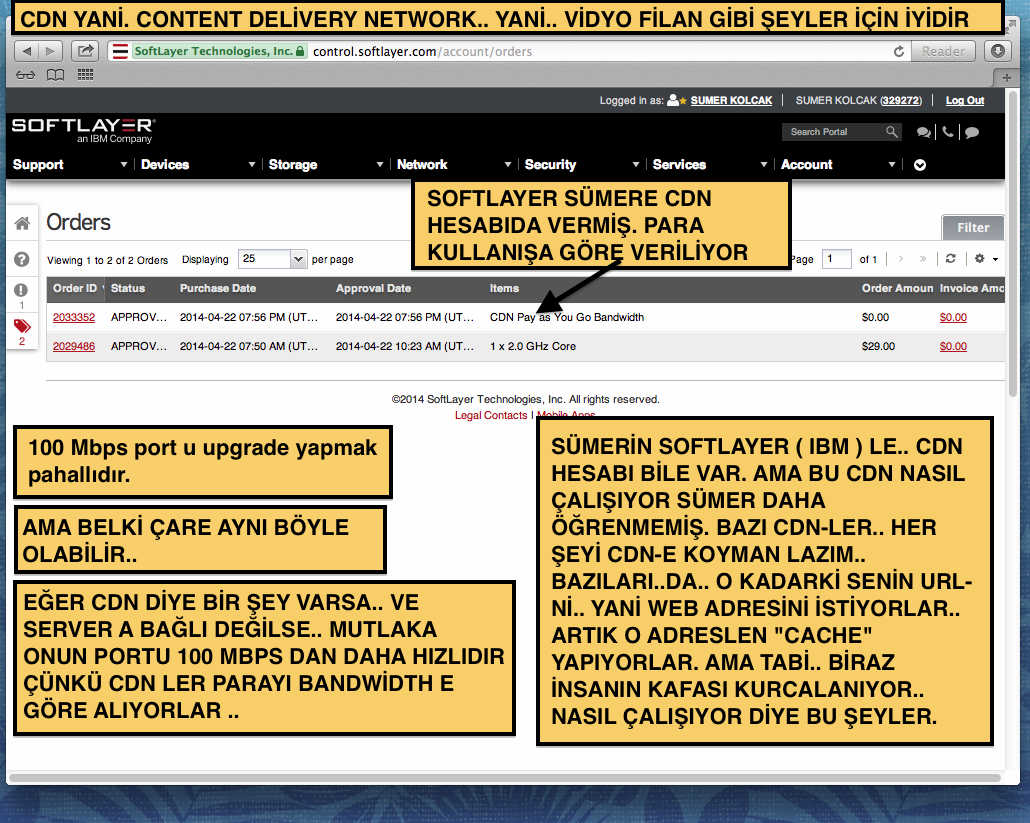Image resolution: width=1030 pixels, height=823 pixels.
Task: Click the single speech bubble icon
Action: coord(972,132)
